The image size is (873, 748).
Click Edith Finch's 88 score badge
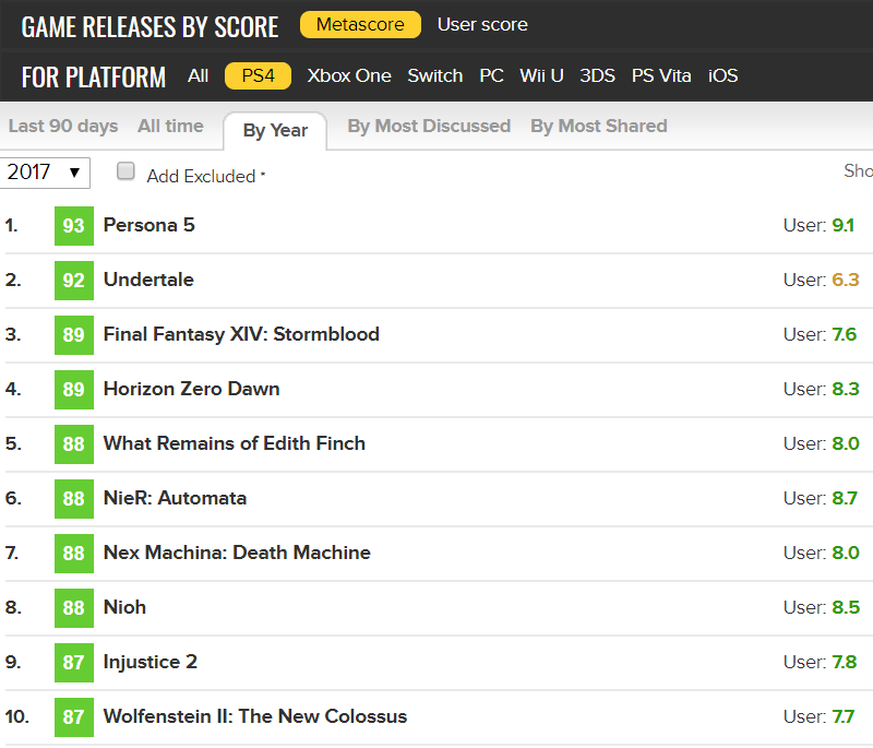[x=74, y=444]
